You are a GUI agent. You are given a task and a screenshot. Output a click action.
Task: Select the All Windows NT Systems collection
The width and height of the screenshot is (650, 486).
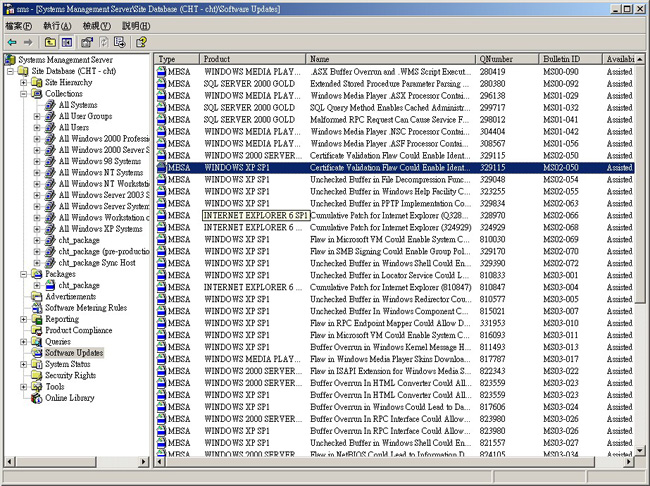coord(101,173)
